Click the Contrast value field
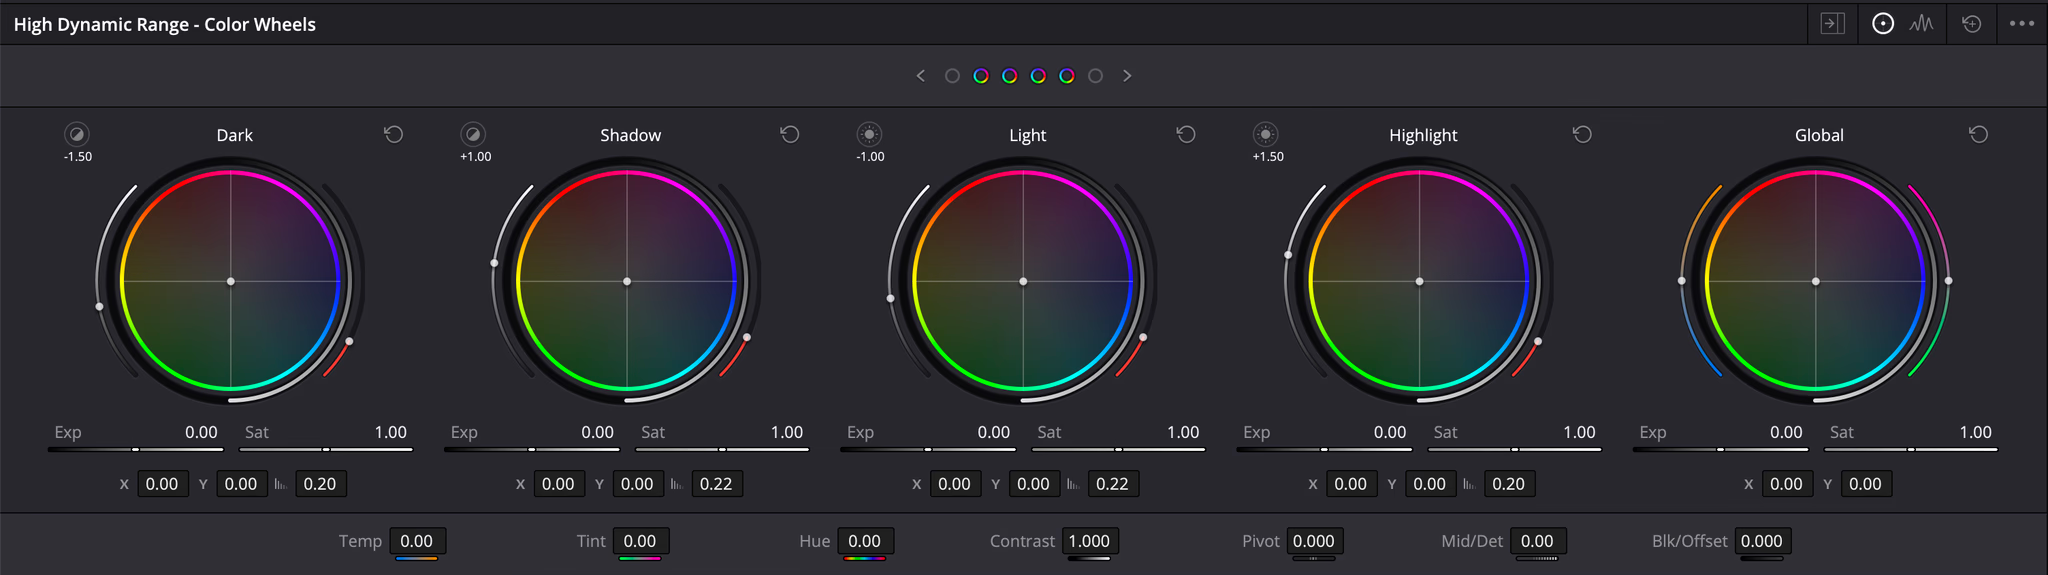 pos(1089,541)
